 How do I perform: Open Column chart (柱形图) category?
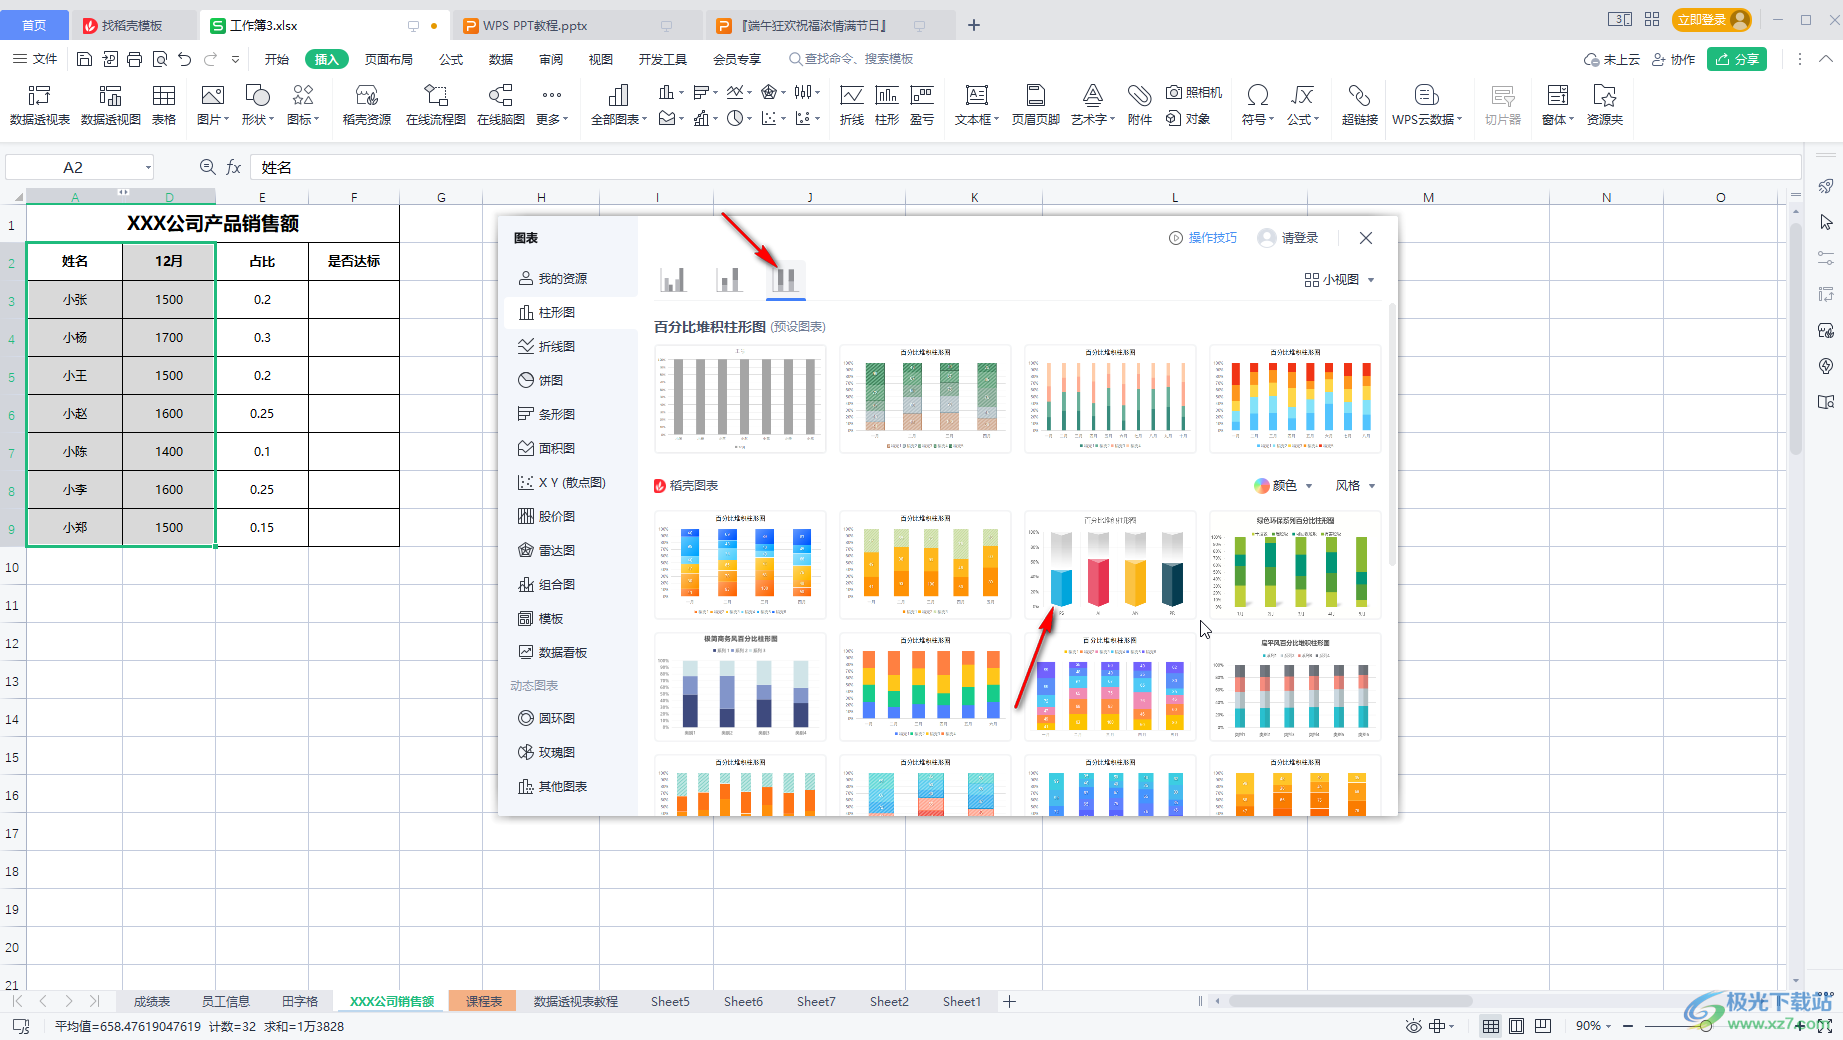point(547,312)
